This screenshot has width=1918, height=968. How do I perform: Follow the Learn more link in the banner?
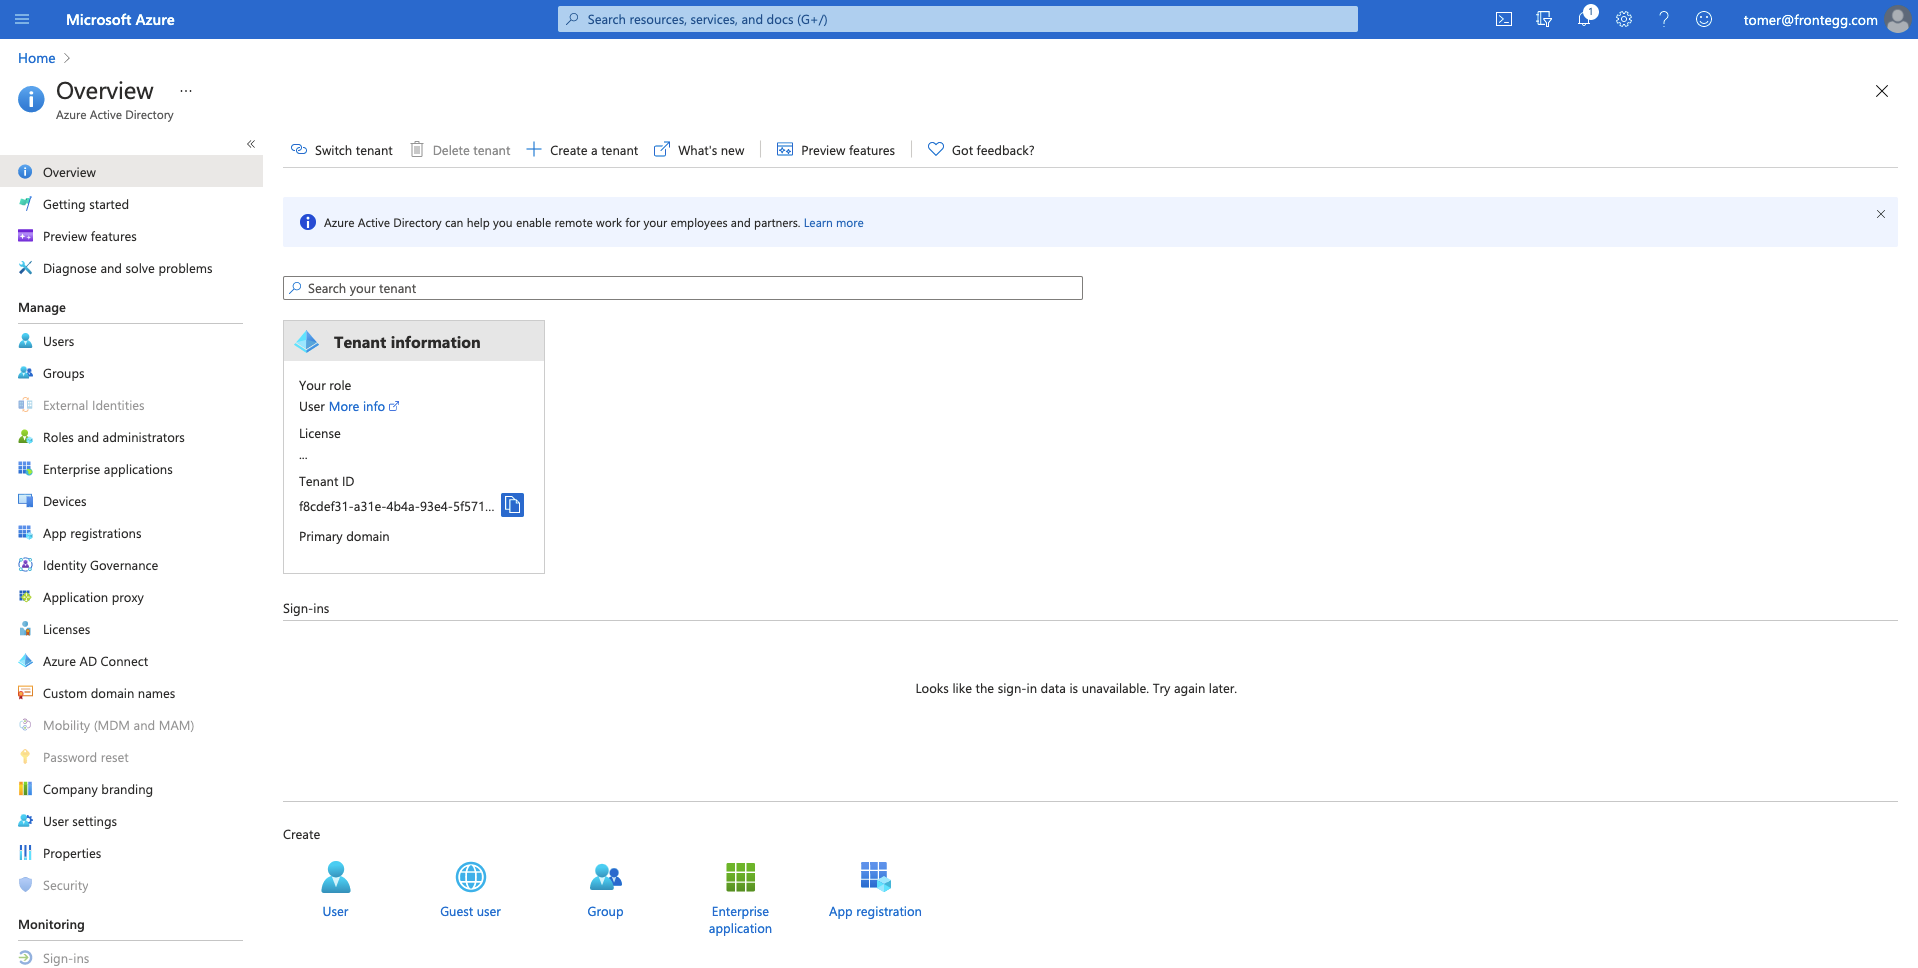833,223
